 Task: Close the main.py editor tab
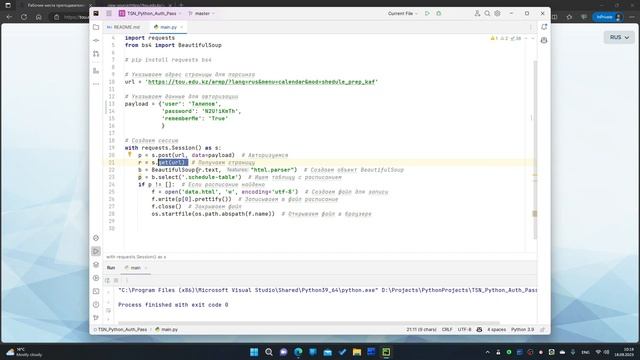click(182, 27)
